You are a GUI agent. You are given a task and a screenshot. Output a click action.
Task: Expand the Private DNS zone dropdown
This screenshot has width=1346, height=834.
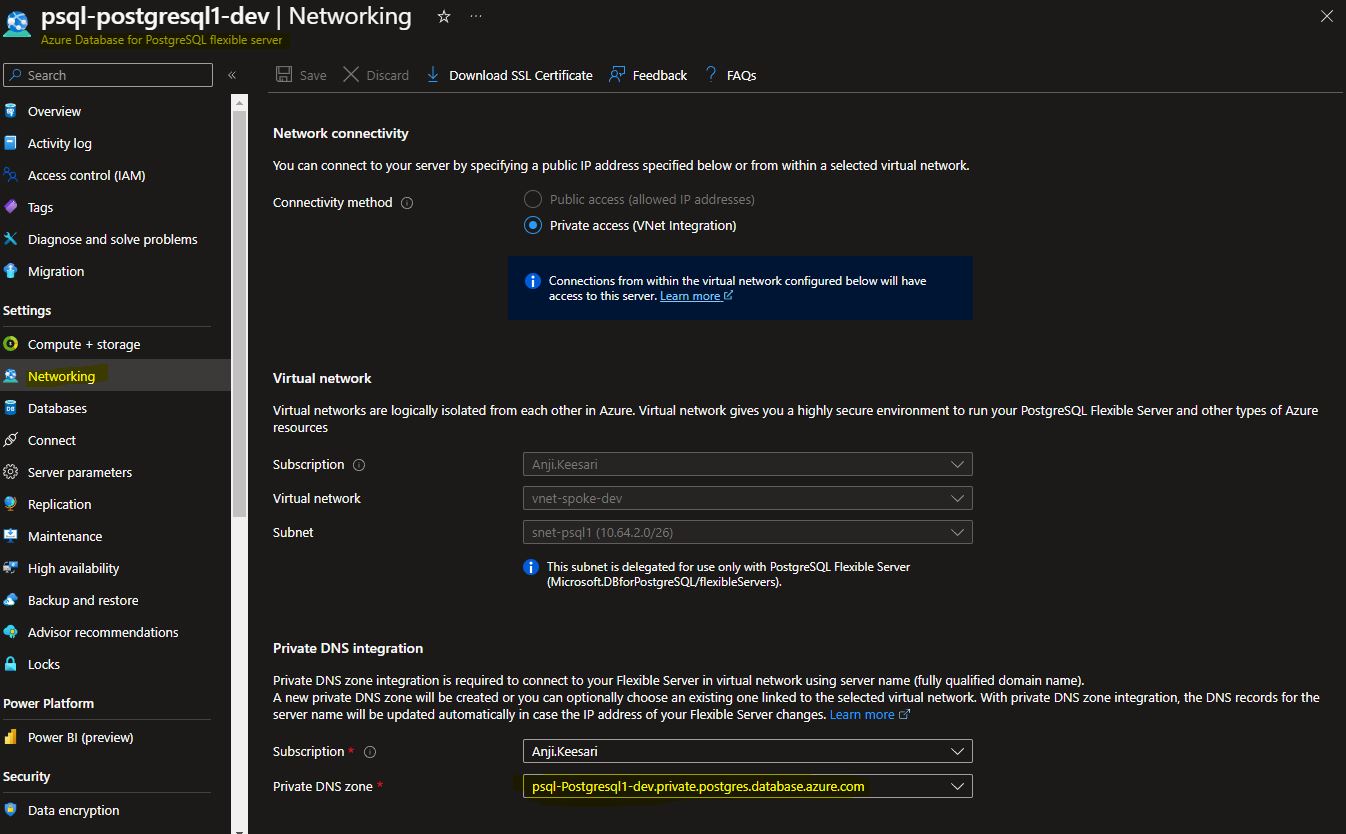(x=747, y=786)
